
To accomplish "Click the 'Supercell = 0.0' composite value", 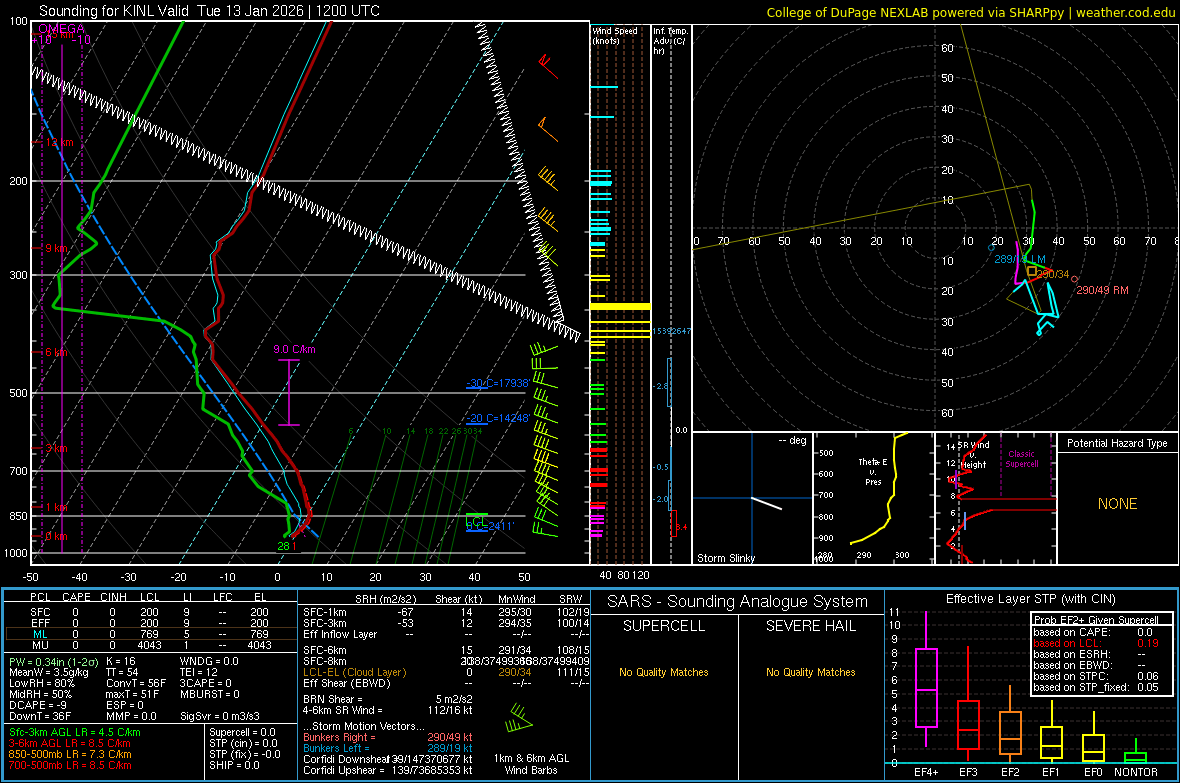I will click(x=242, y=732).
